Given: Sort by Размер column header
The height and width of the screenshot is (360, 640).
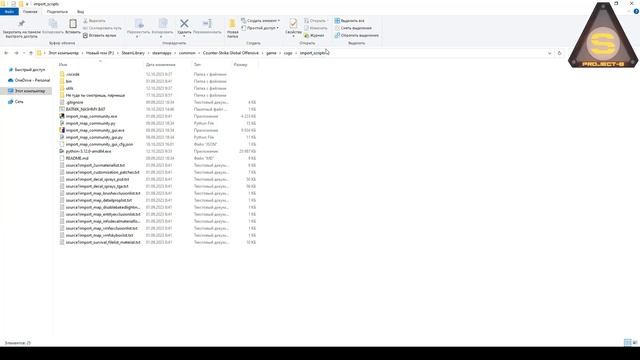Looking at the screenshot, I should (240, 64).
